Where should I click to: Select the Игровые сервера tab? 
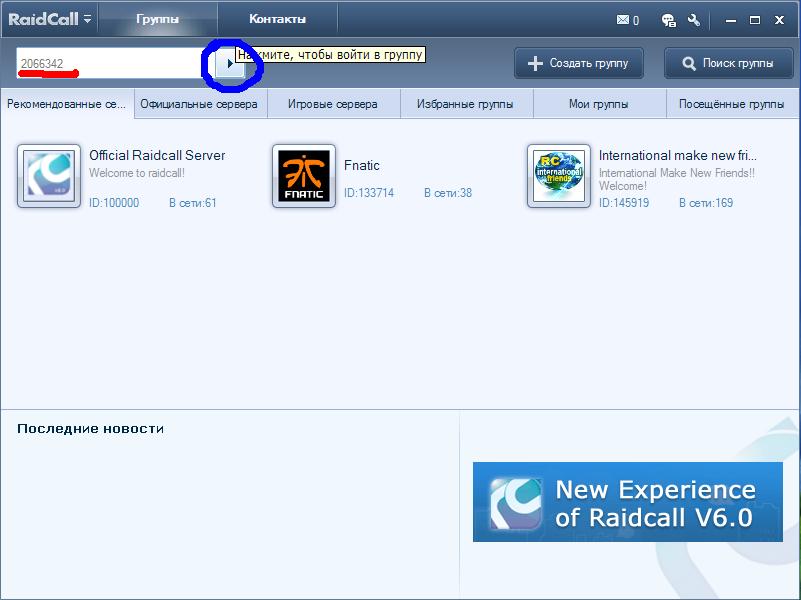[x=333, y=104]
